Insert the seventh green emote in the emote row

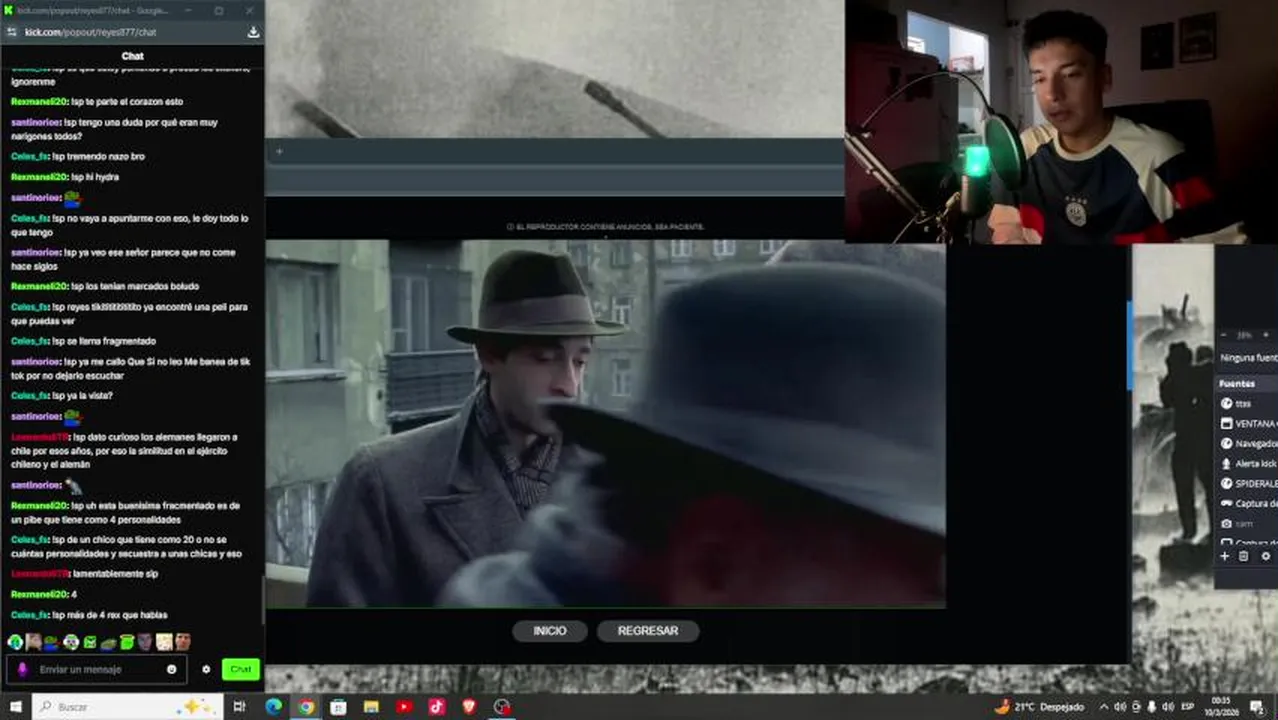127,642
